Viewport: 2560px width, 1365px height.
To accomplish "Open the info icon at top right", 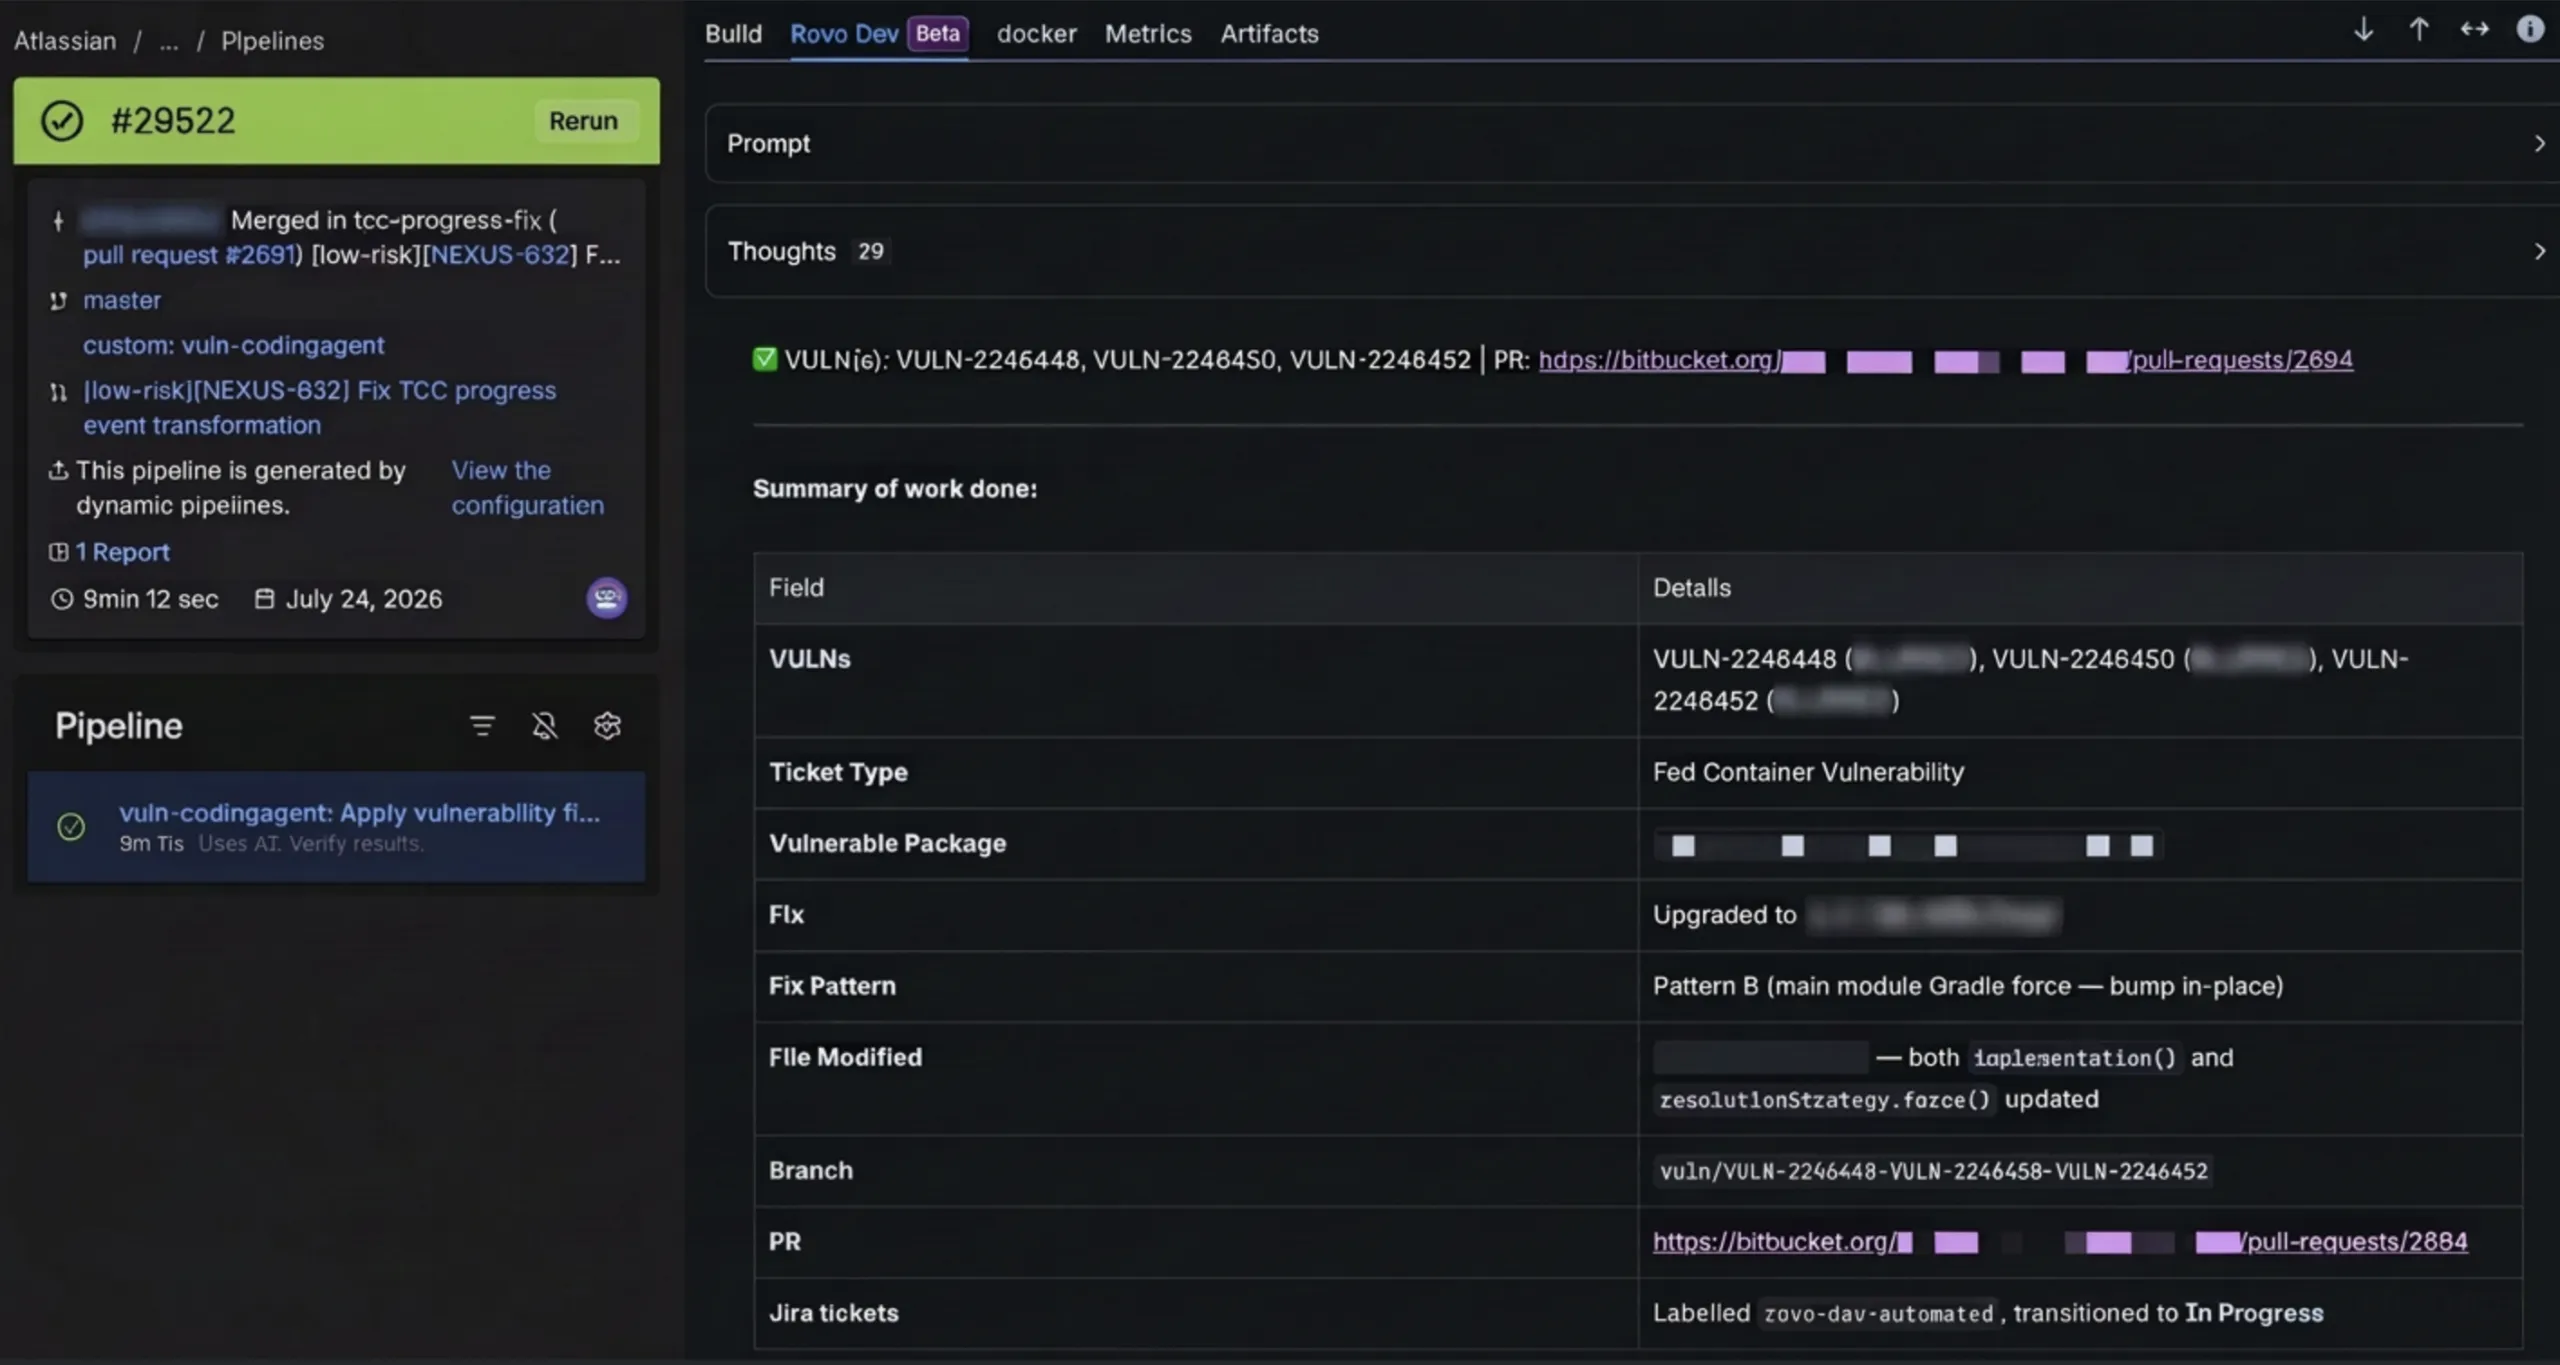I will (2530, 29).
